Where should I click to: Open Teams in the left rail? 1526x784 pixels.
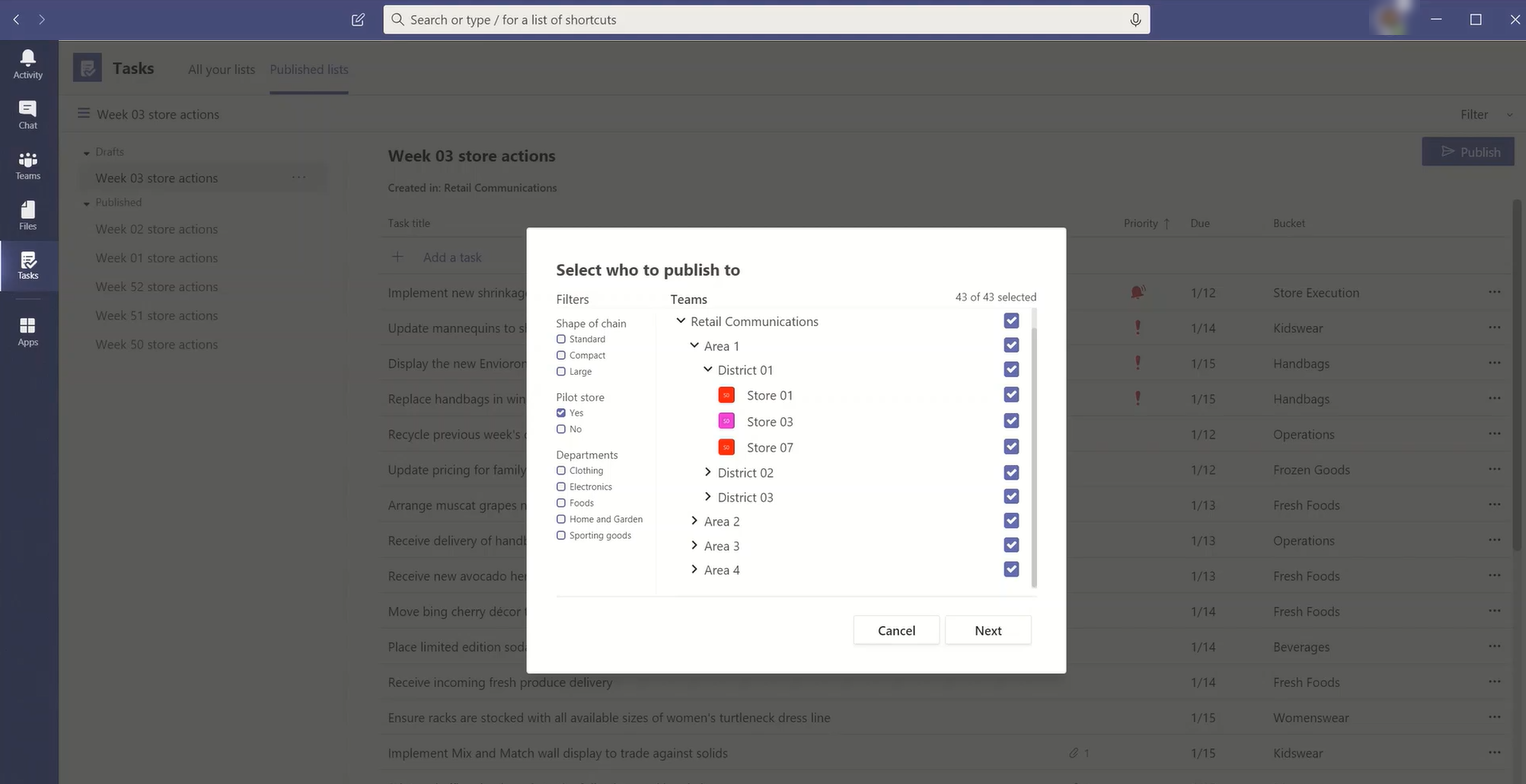[x=28, y=165]
